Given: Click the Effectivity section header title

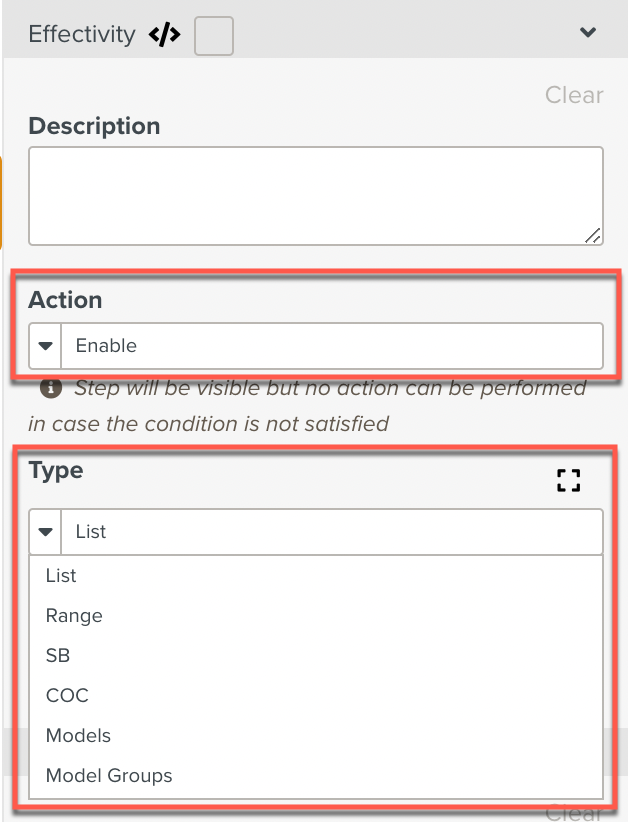Looking at the screenshot, I should [x=81, y=34].
